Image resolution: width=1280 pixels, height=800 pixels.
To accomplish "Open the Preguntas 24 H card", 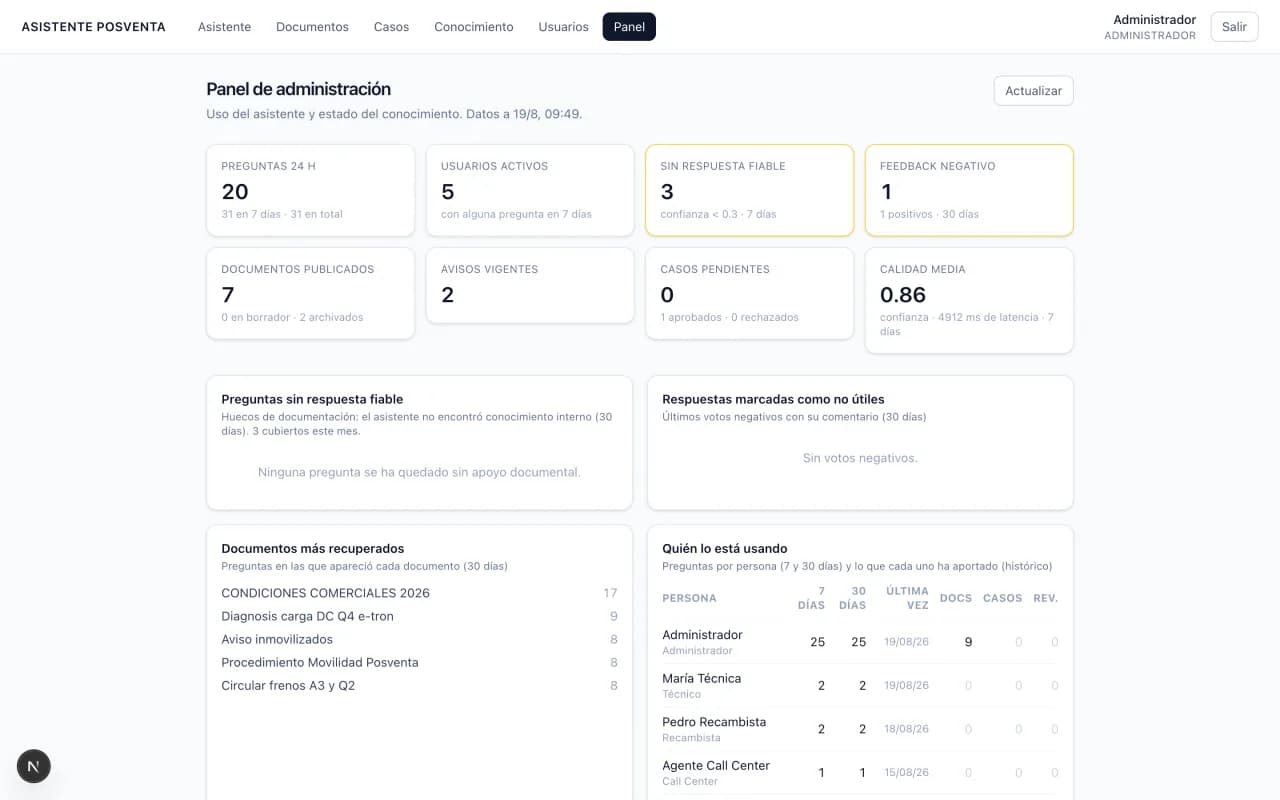I will point(311,190).
